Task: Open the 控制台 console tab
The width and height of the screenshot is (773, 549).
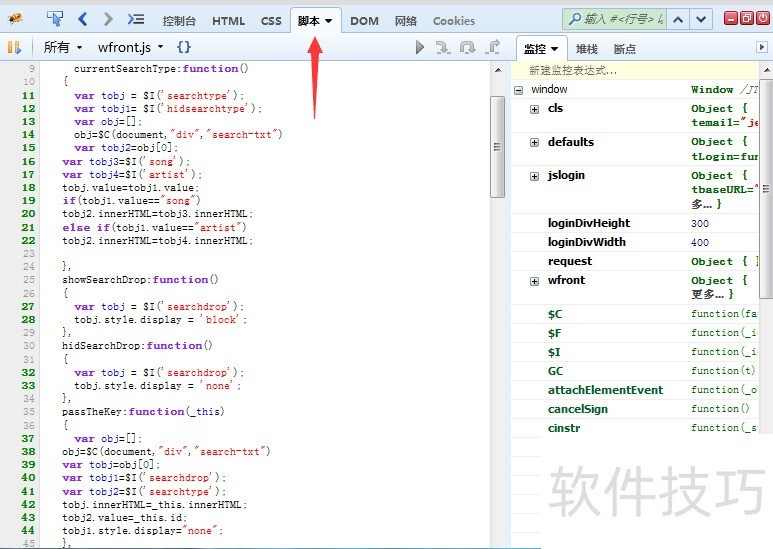Action: (x=179, y=20)
